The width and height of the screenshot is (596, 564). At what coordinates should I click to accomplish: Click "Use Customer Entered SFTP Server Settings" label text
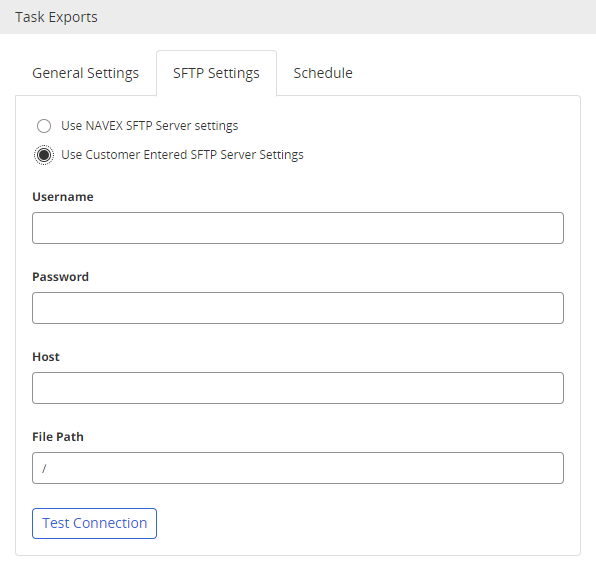[182, 155]
